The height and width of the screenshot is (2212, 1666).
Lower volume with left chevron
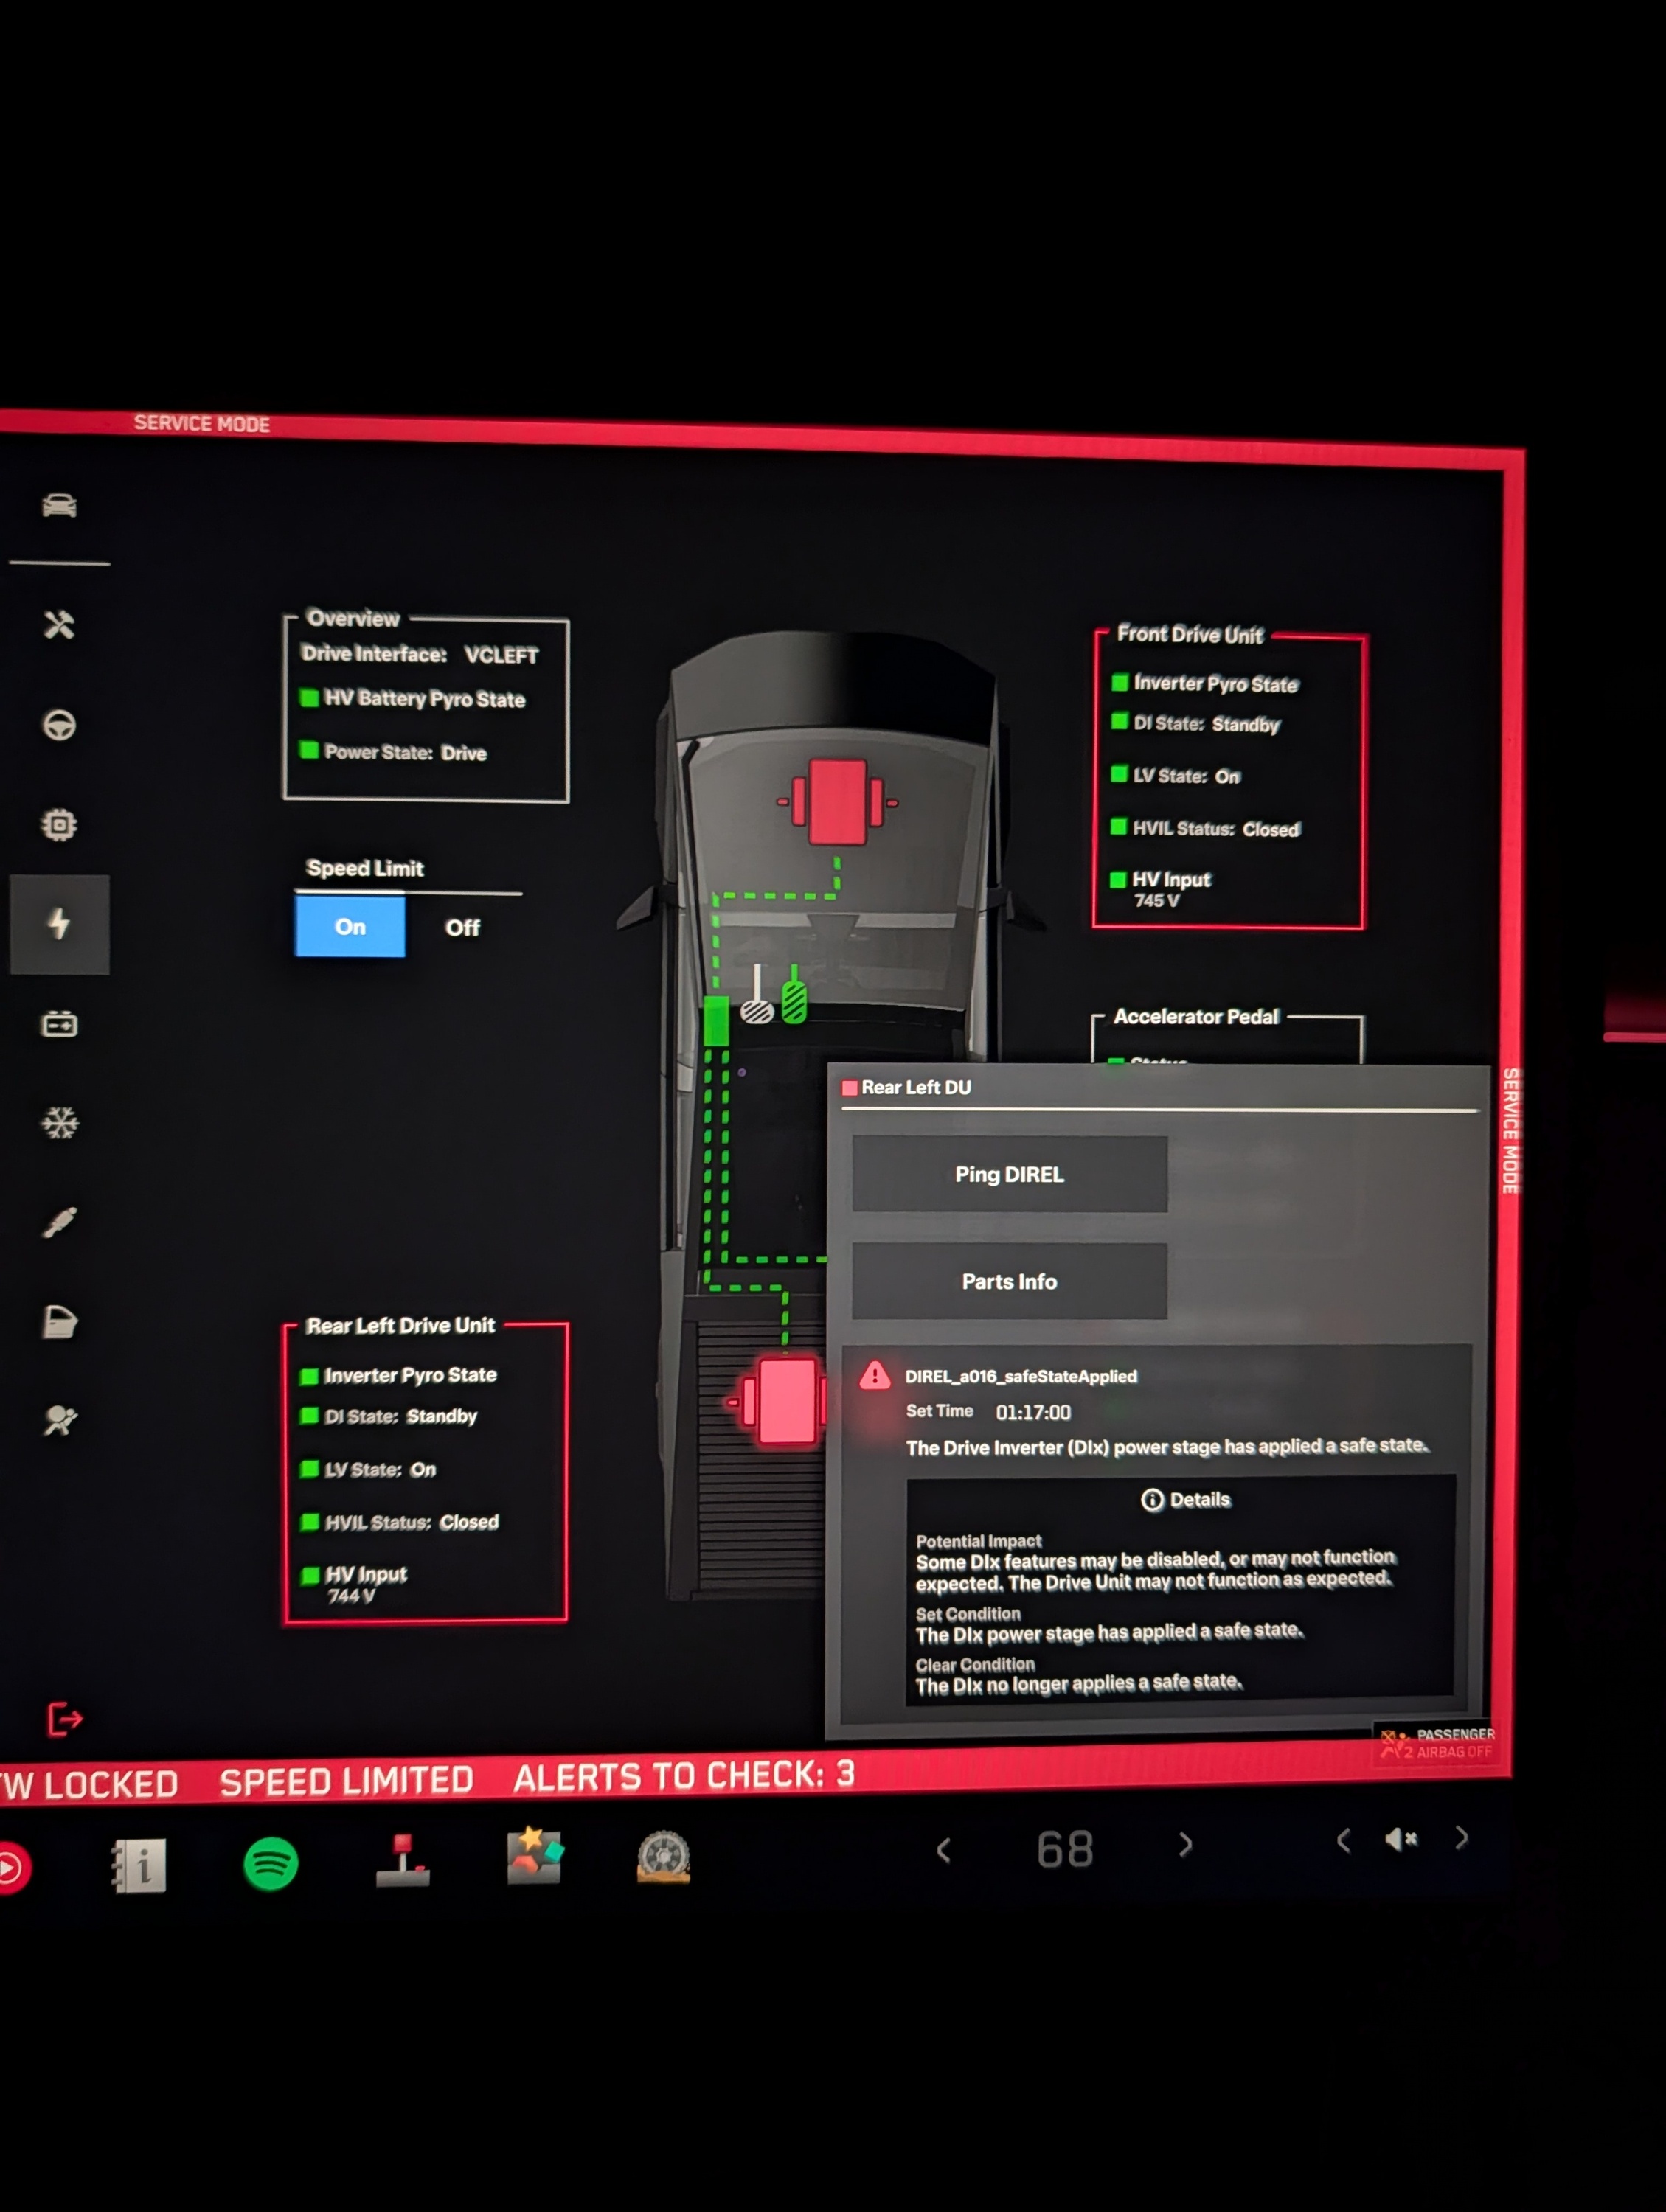click(1343, 1840)
